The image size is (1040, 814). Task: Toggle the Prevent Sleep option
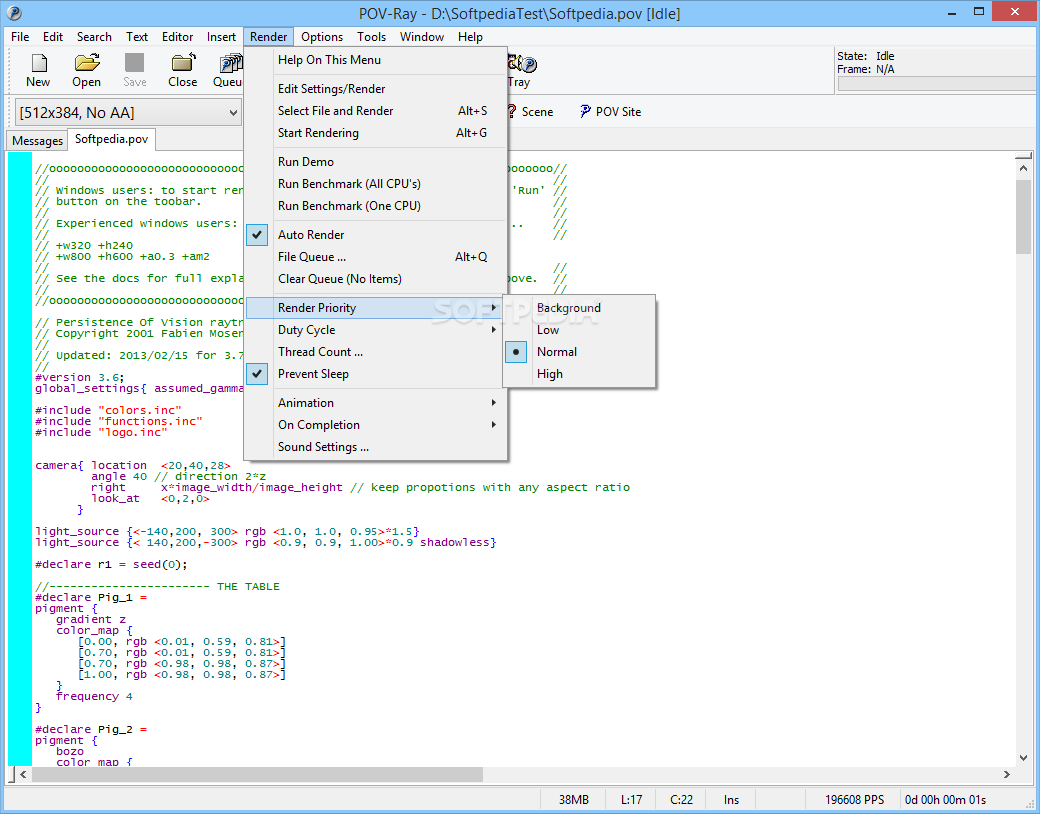pyautogui.click(x=376, y=374)
